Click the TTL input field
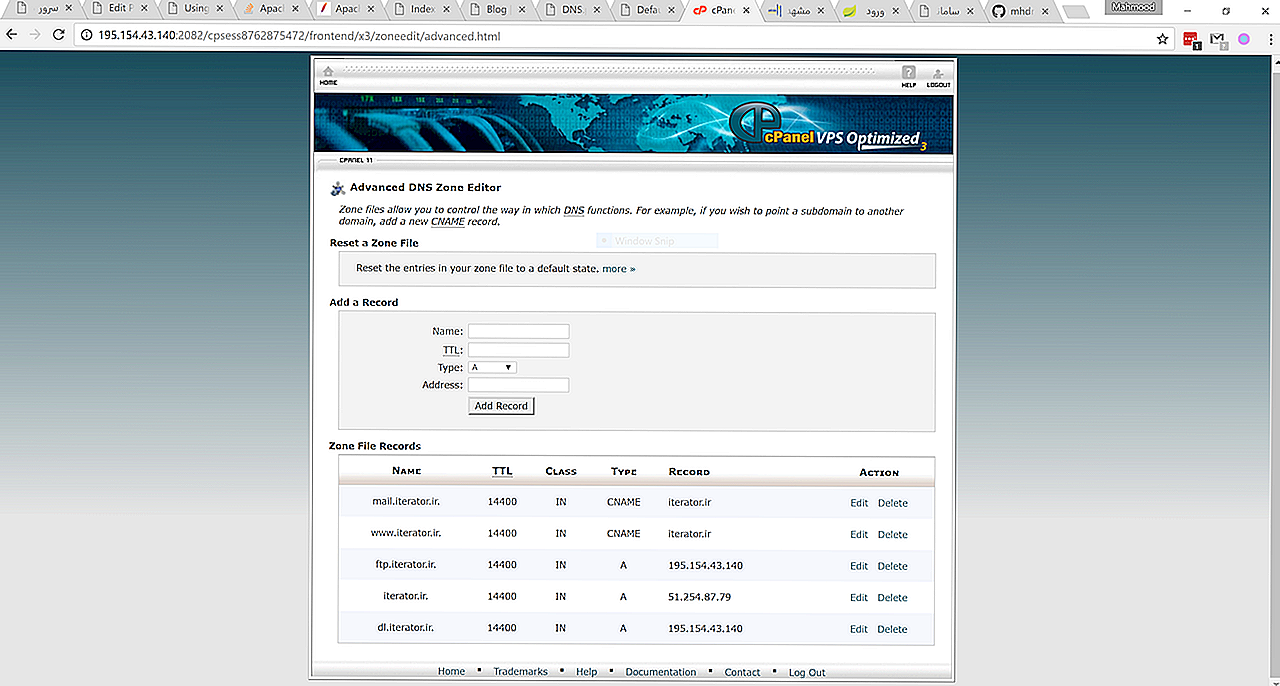The height and width of the screenshot is (686, 1280). coord(518,350)
